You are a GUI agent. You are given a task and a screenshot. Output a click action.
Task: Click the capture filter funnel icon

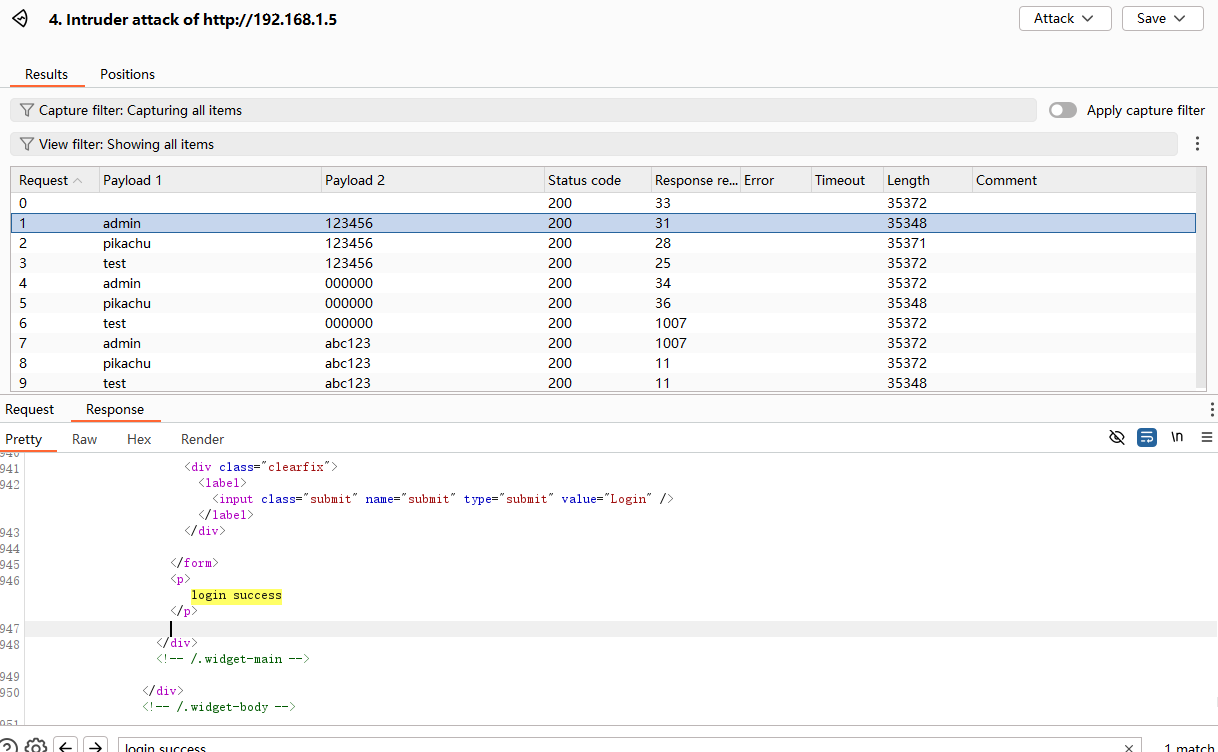[x=27, y=110]
